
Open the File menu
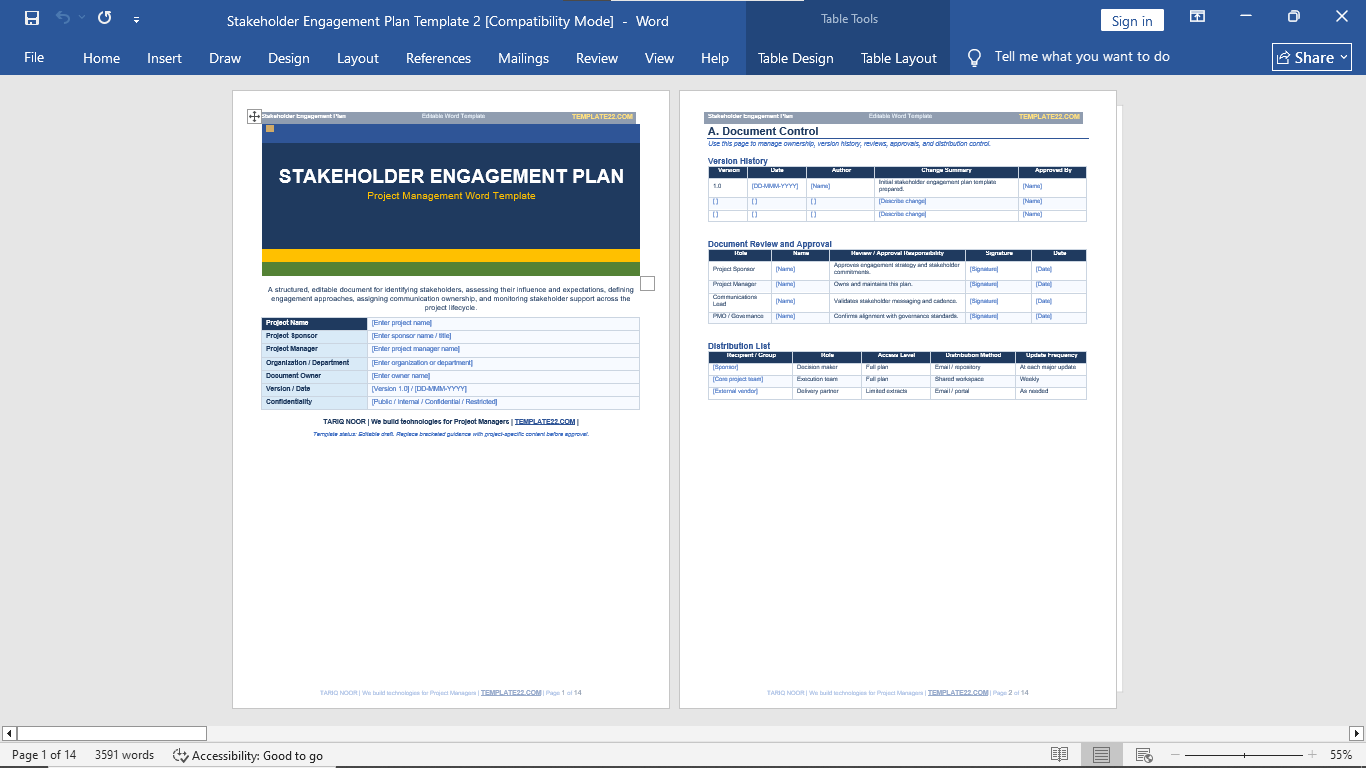(x=34, y=57)
